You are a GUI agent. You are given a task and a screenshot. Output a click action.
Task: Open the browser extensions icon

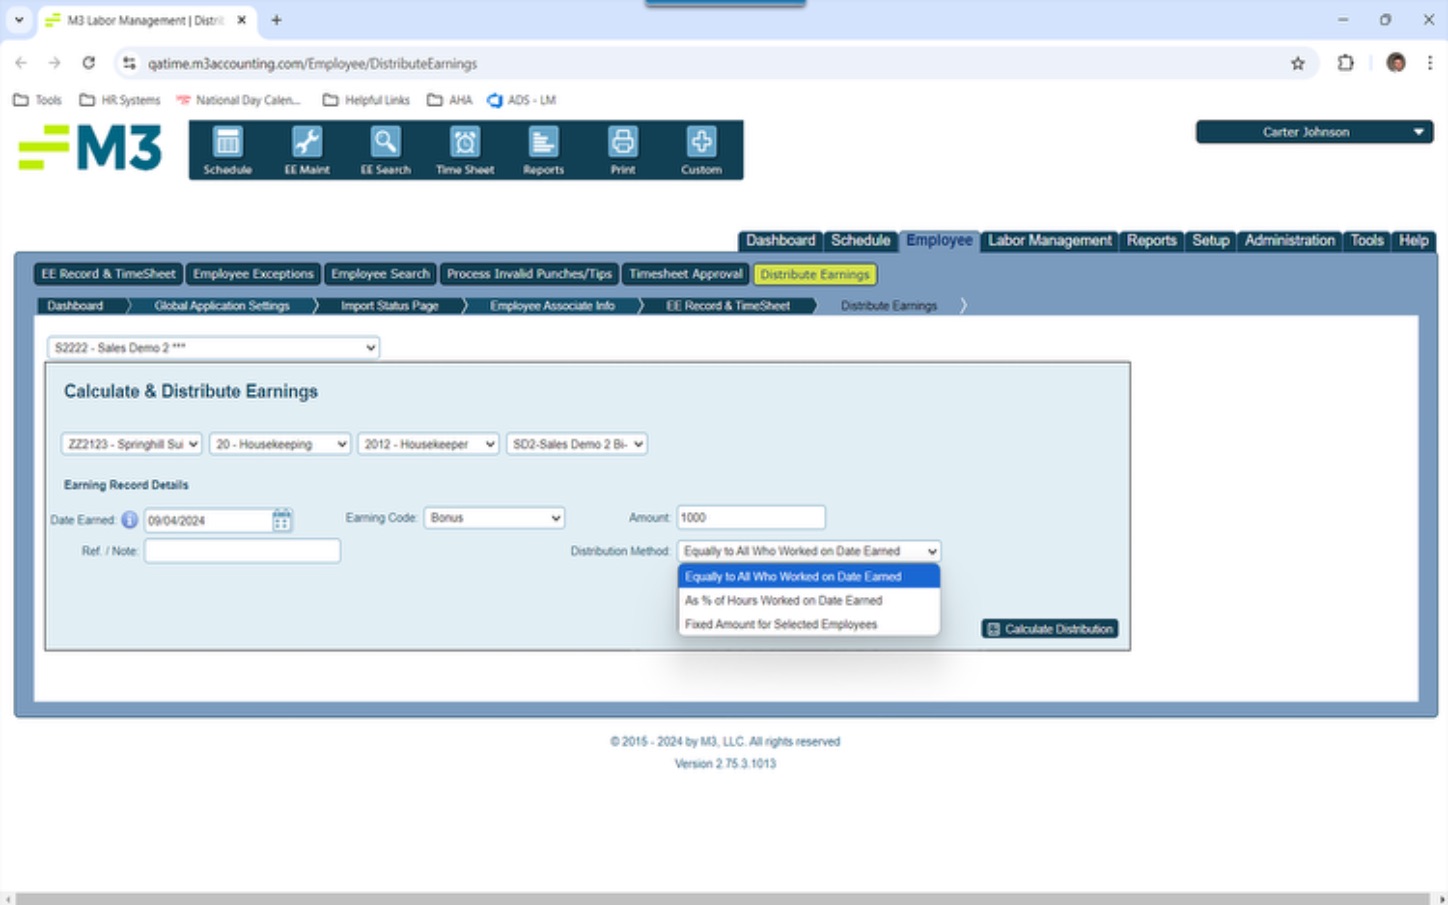point(1346,63)
